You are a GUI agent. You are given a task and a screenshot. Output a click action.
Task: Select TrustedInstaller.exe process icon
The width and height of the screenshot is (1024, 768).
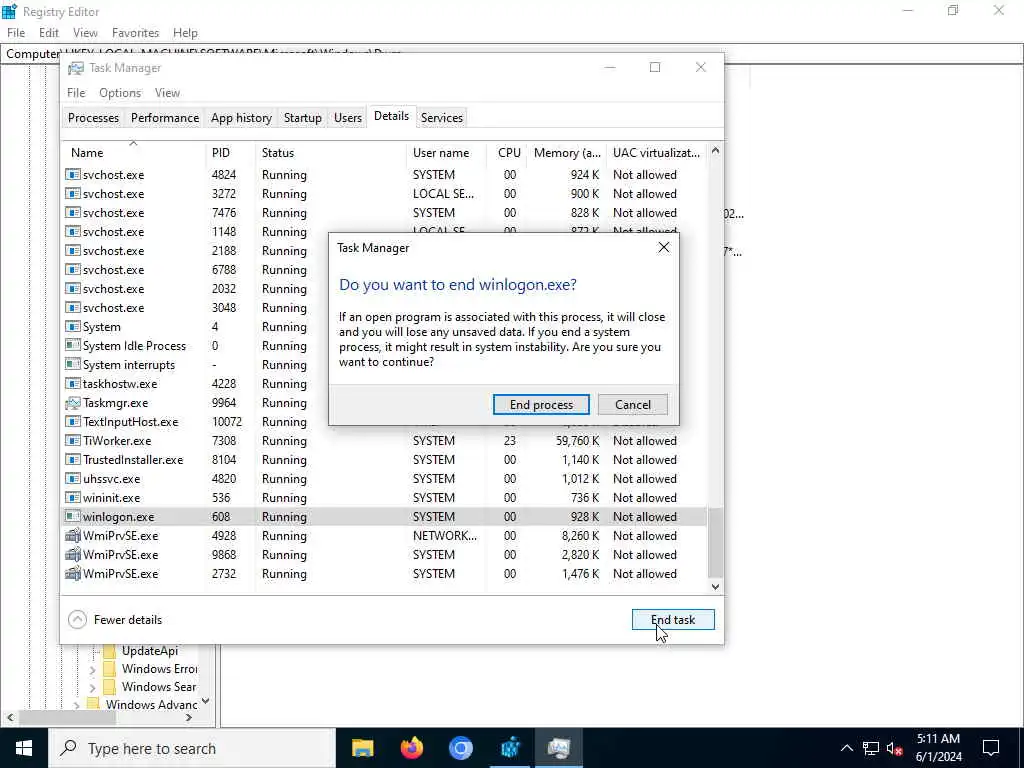(x=73, y=460)
